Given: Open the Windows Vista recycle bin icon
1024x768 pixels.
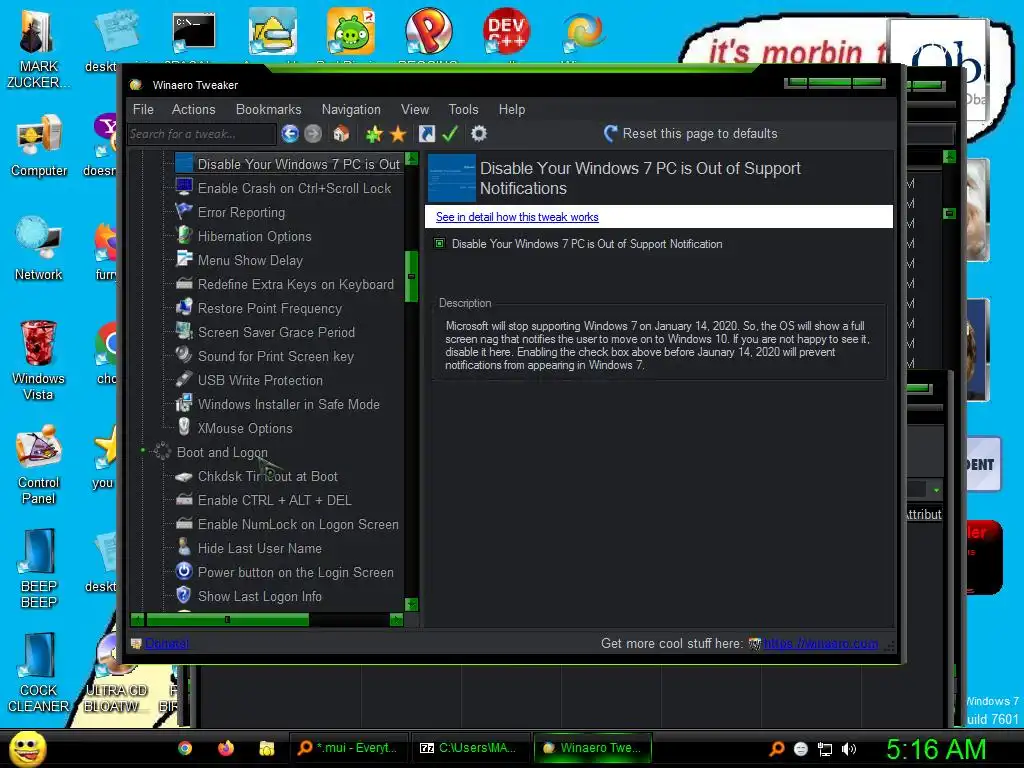Looking at the screenshot, I should click(39, 360).
